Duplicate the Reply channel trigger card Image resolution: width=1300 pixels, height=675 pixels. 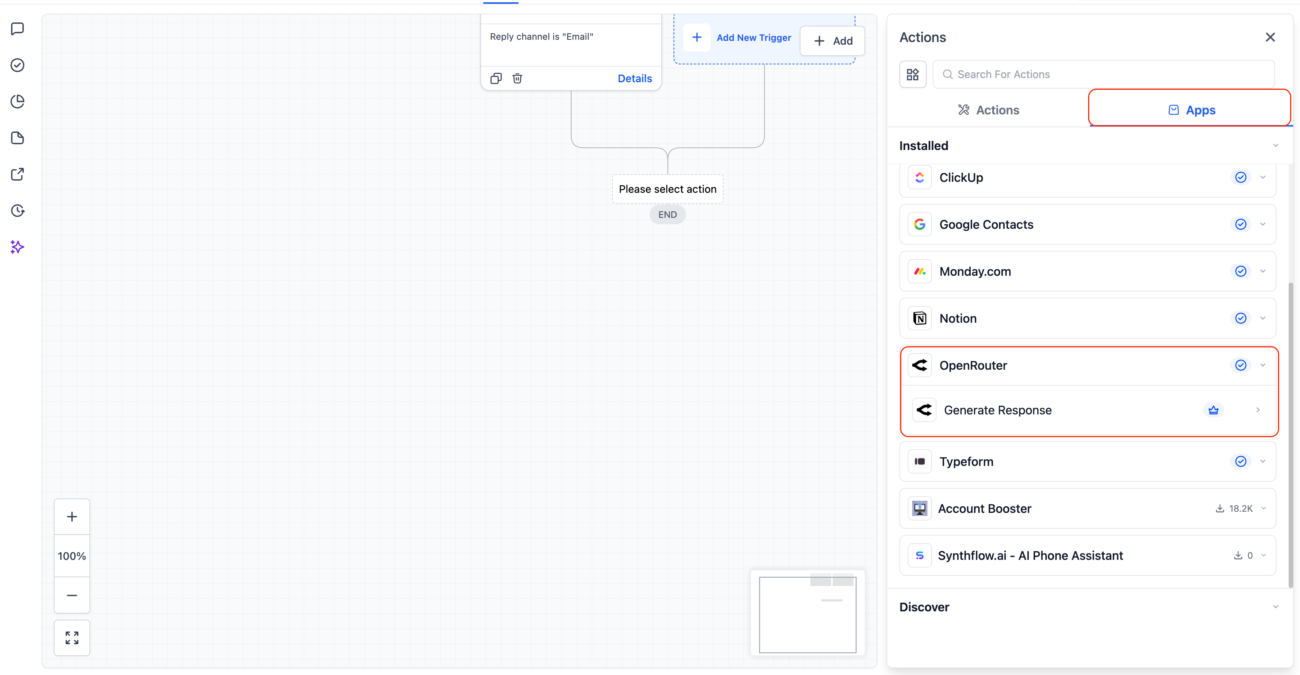click(496, 77)
